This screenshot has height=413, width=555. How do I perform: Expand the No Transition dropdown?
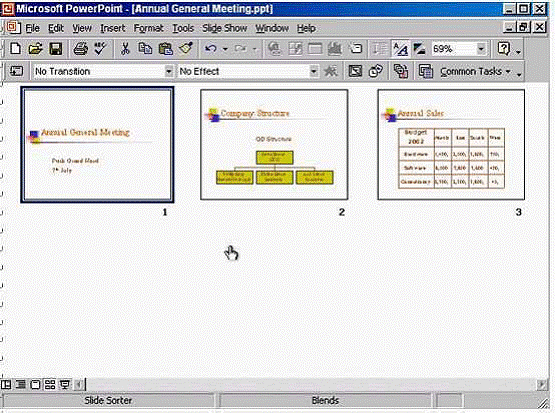click(169, 71)
